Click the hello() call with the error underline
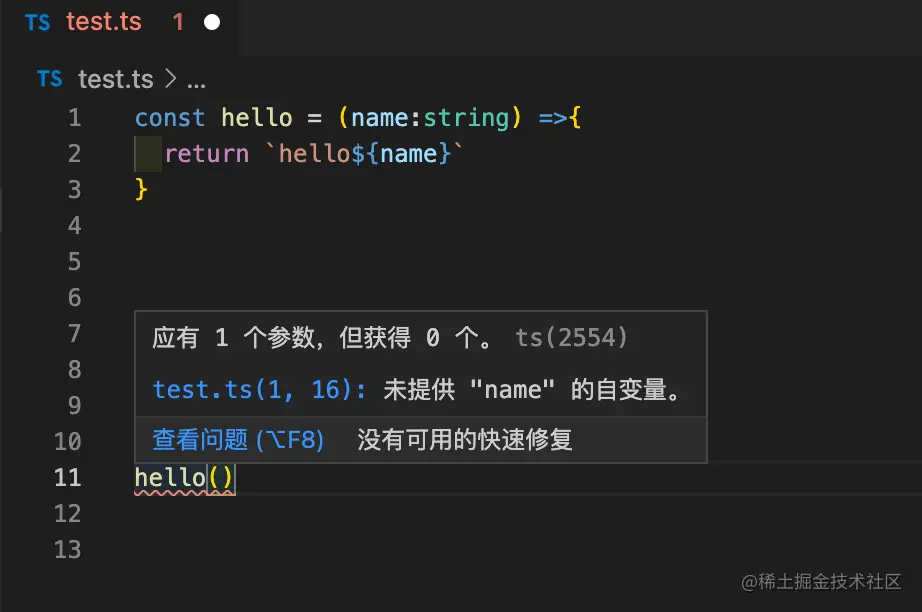Screen dimensions: 922x612 point(184,478)
